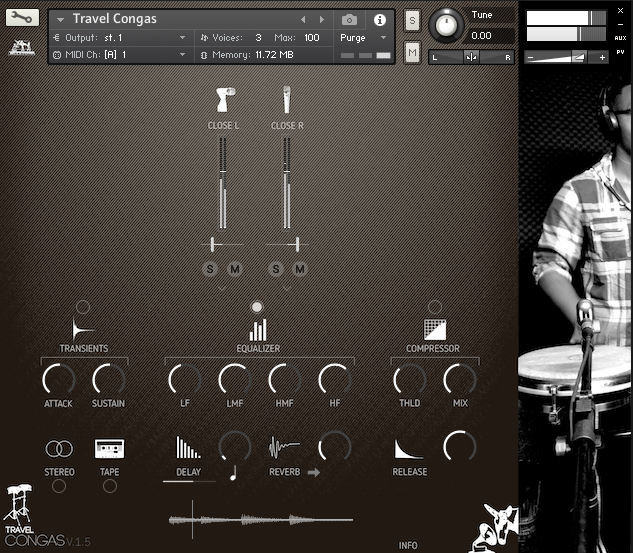Click the pan center icon

pos(471,57)
